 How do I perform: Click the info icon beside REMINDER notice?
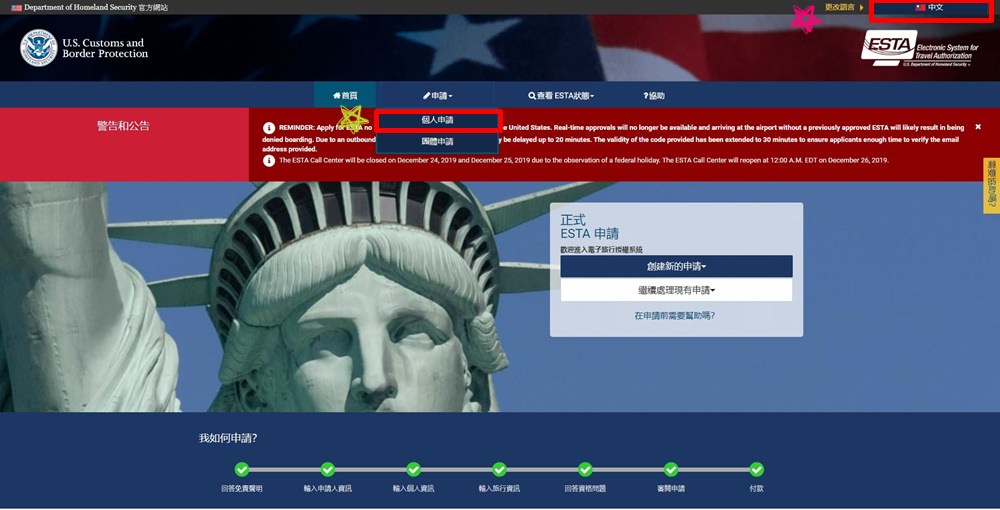point(269,128)
